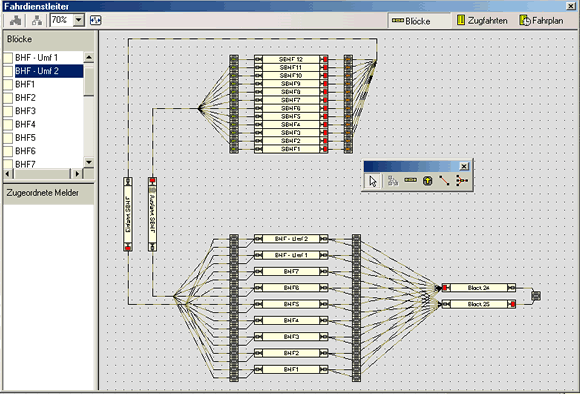Select the Block 25 element in diagram
Viewport: 580px width, 394px height.
pos(479,304)
